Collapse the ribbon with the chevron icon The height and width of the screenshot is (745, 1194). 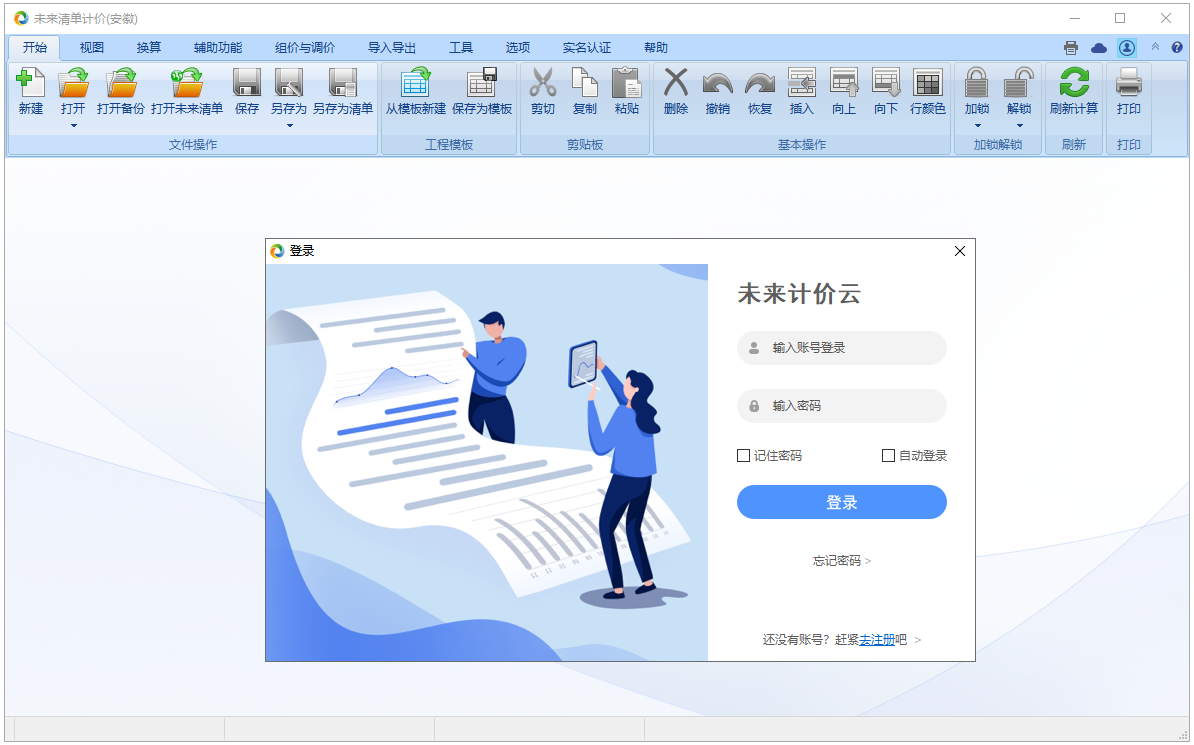(x=1155, y=47)
